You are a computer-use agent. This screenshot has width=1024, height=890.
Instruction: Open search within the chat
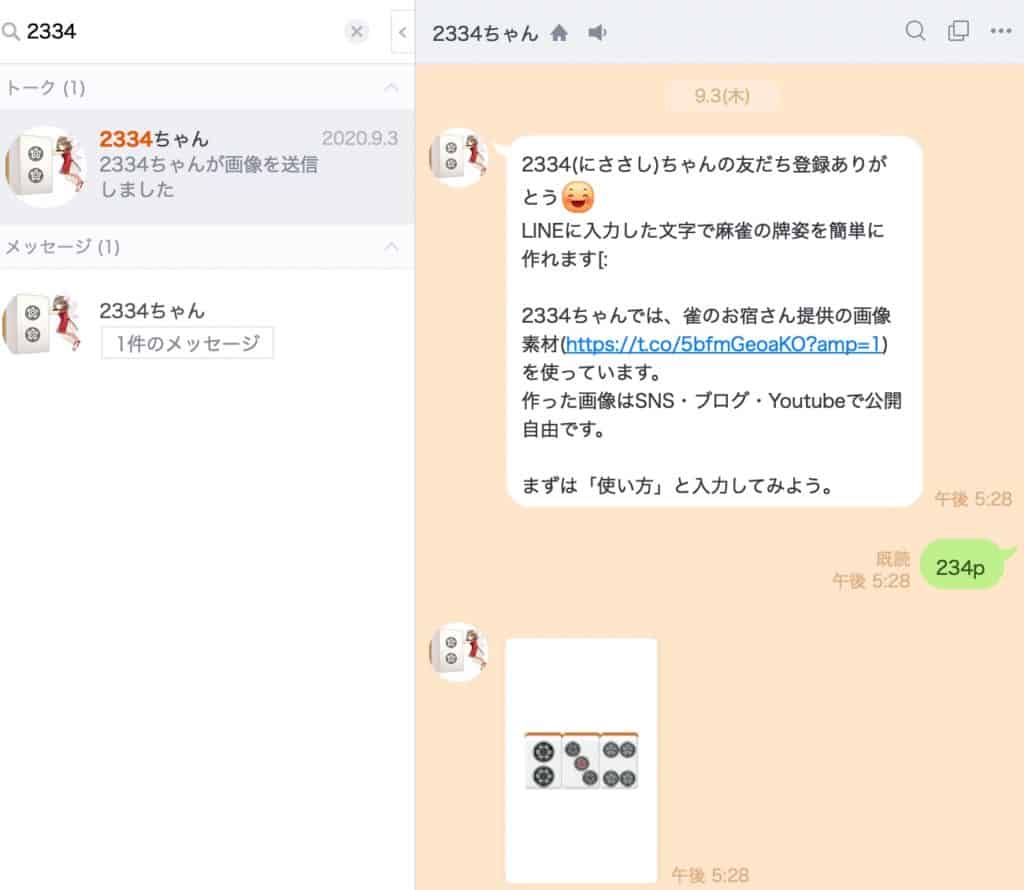coord(916,31)
